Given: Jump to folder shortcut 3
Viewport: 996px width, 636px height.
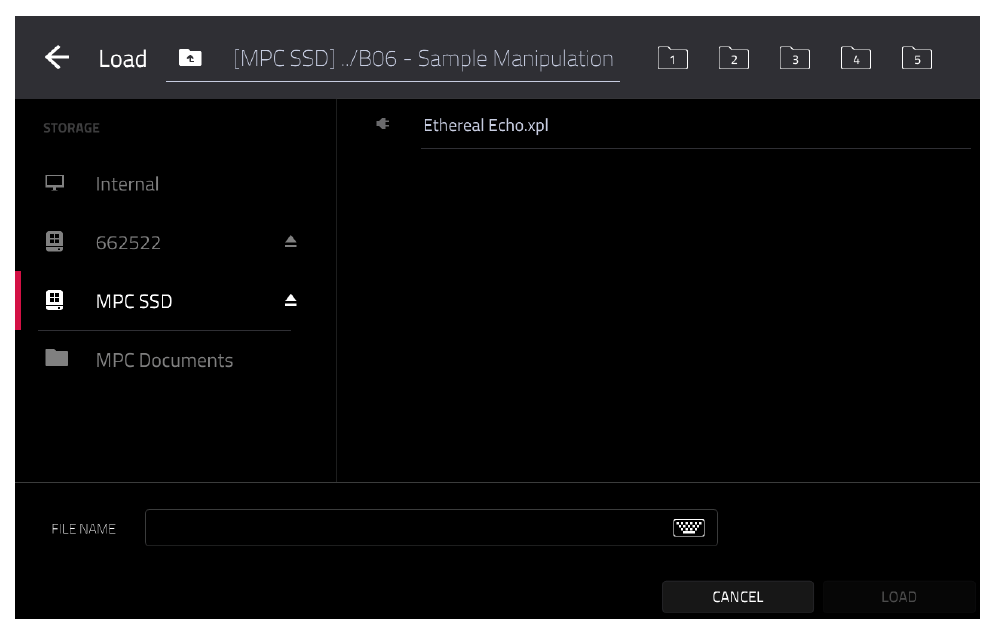Looking at the screenshot, I should point(795,58).
